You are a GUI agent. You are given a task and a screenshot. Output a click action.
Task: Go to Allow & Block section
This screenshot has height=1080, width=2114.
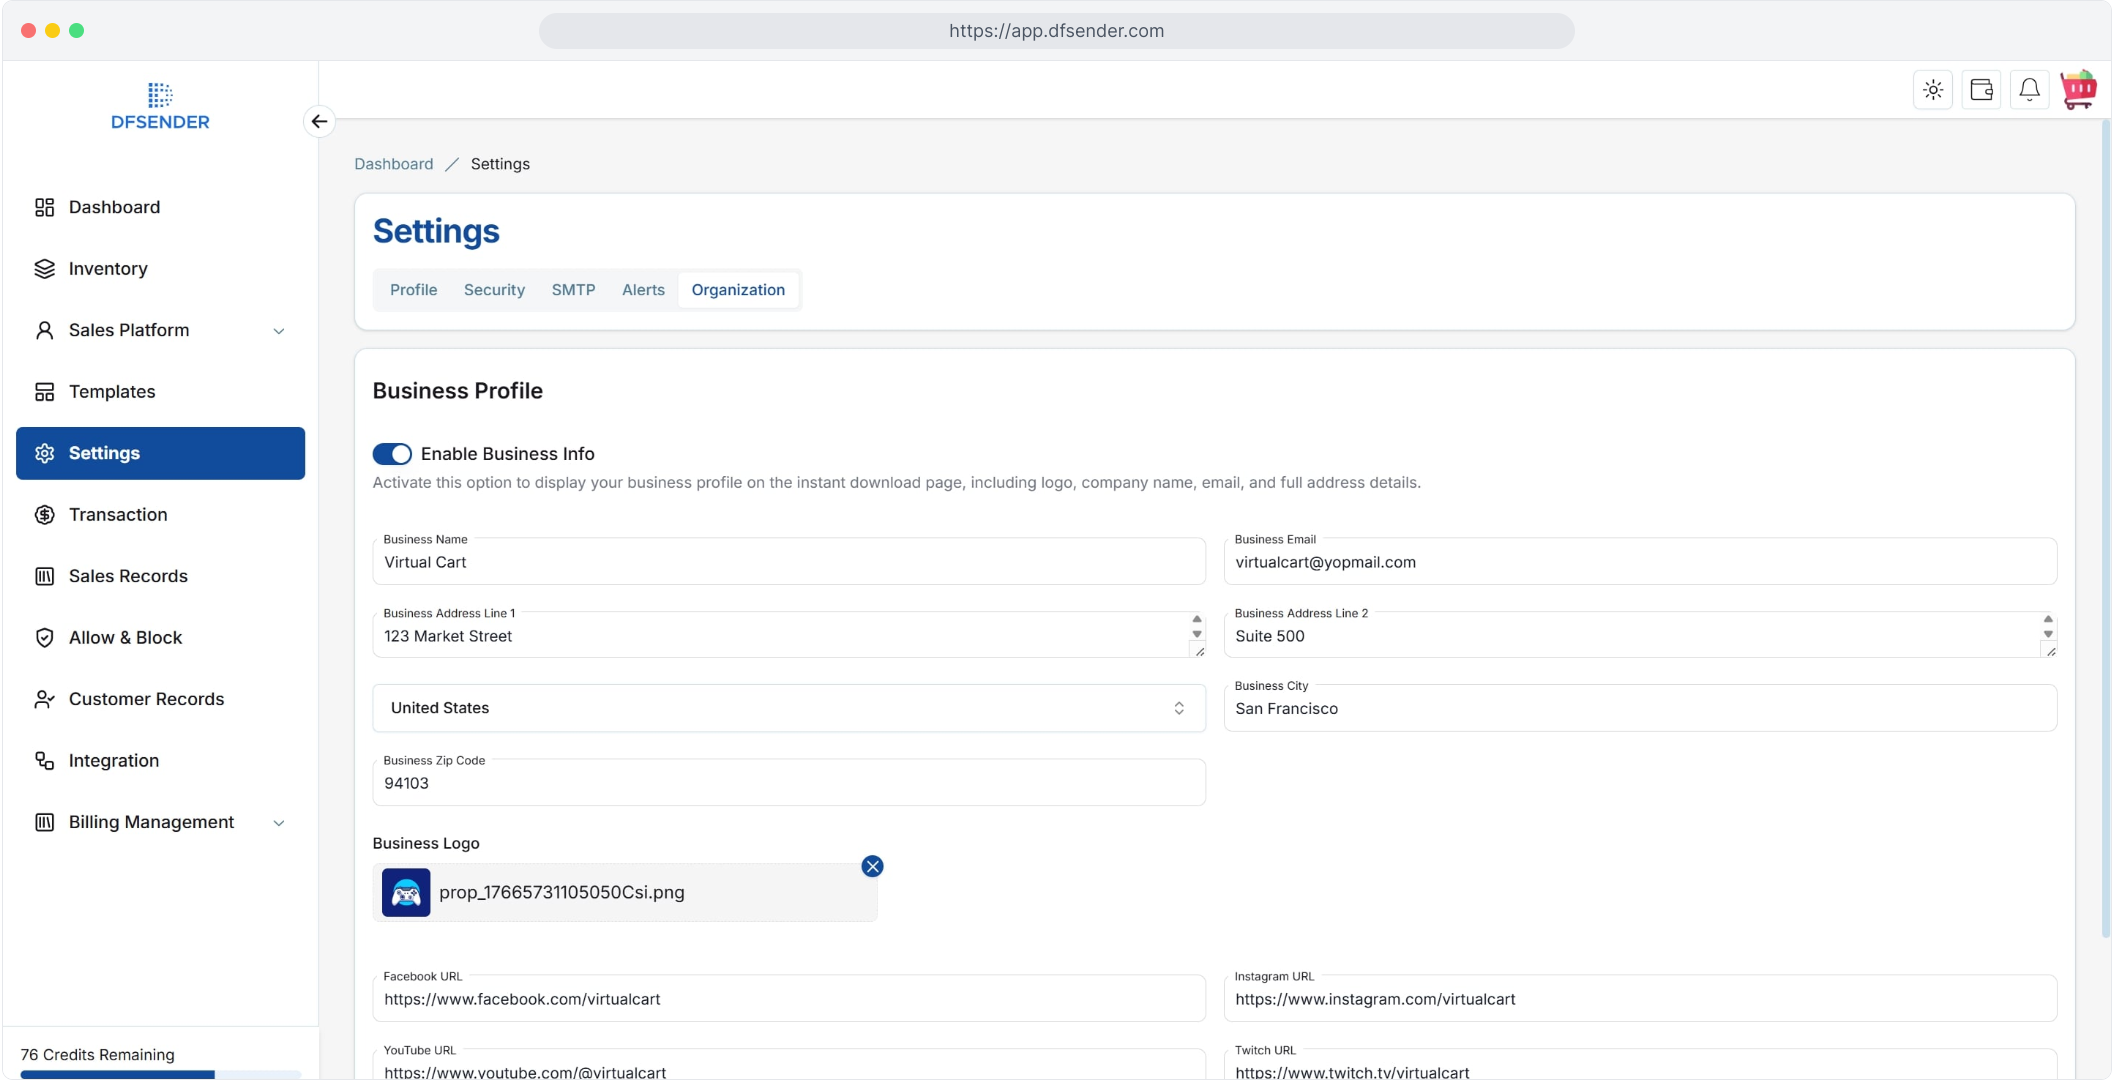point(125,638)
